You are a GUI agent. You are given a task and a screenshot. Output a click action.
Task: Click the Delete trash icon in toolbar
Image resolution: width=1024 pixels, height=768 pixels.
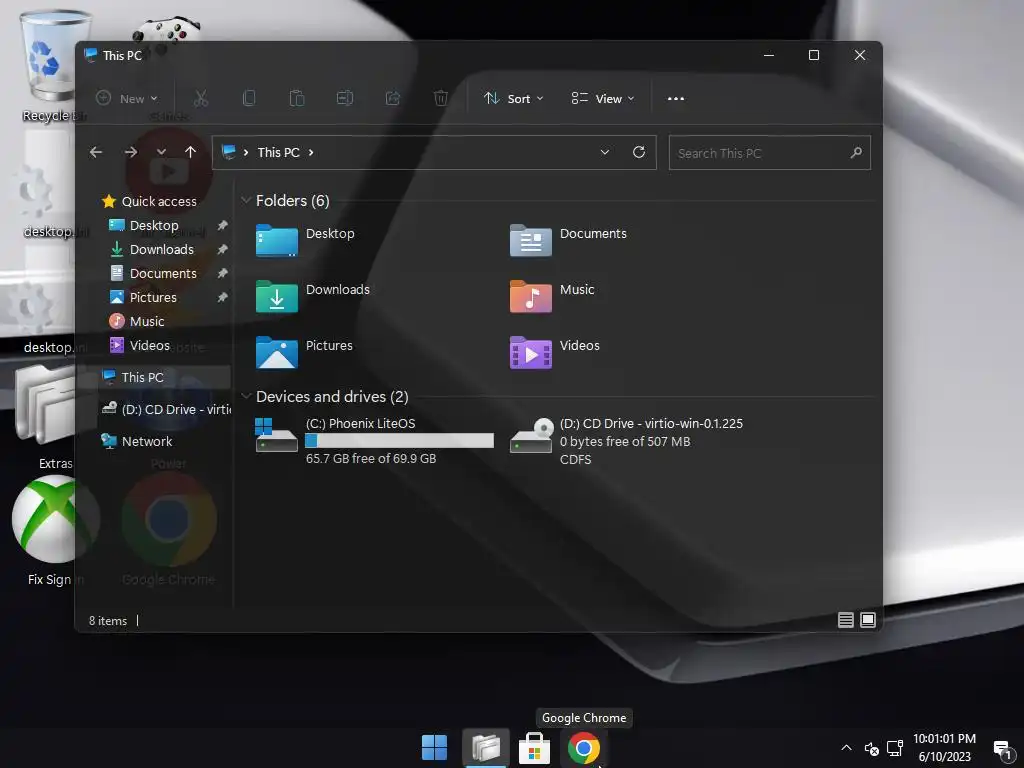pyautogui.click(x=441, y=99)
